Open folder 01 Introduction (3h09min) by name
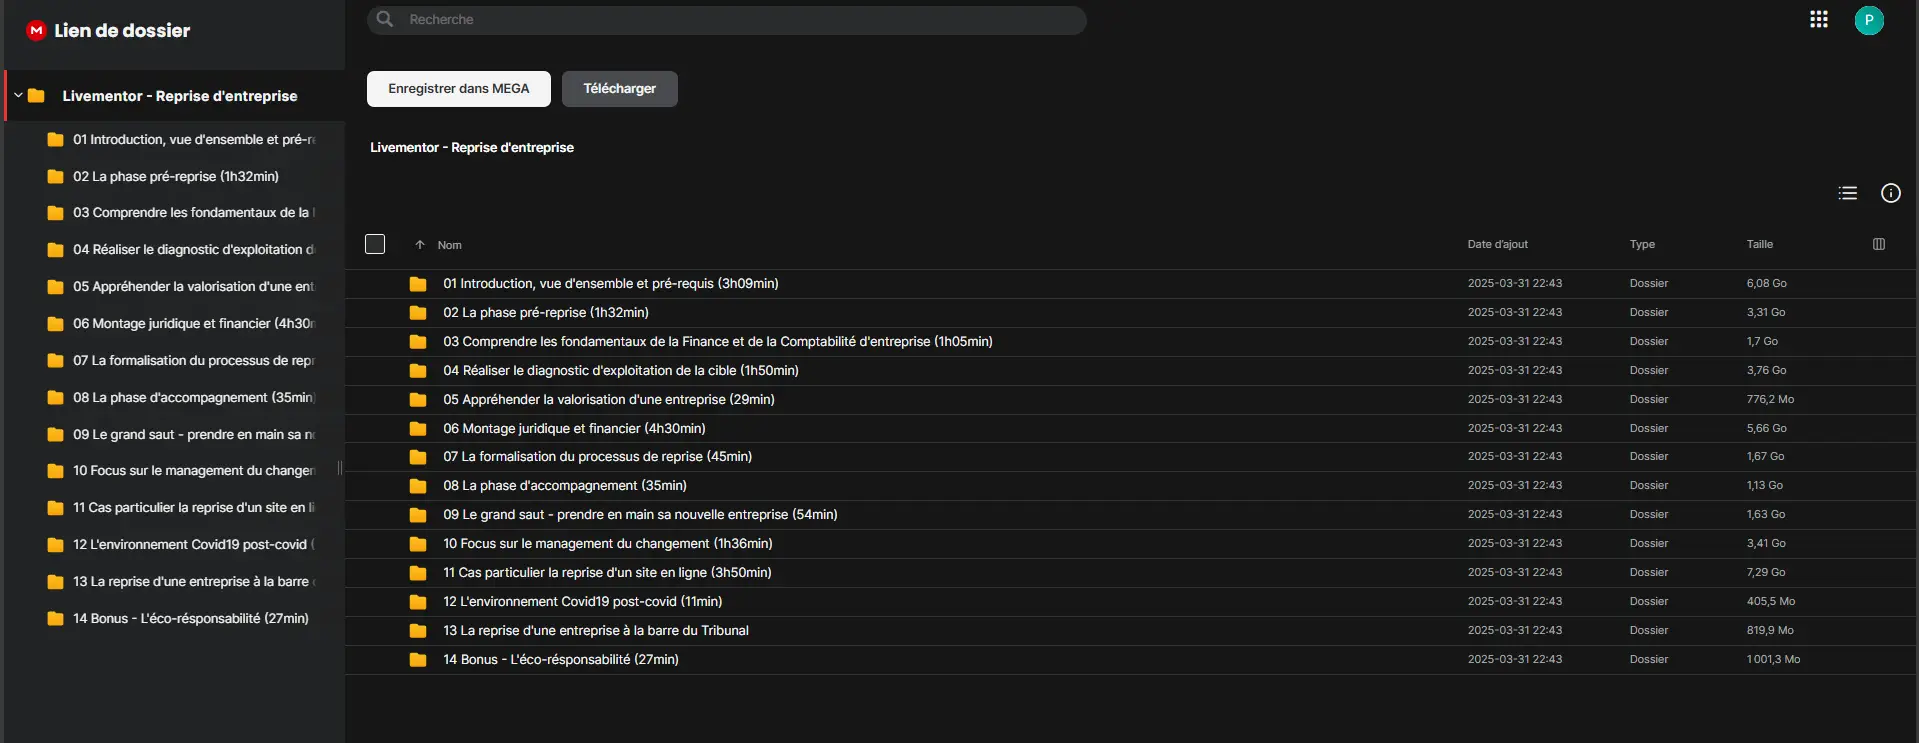This screenshot has width=1919, height=743. 611,284
